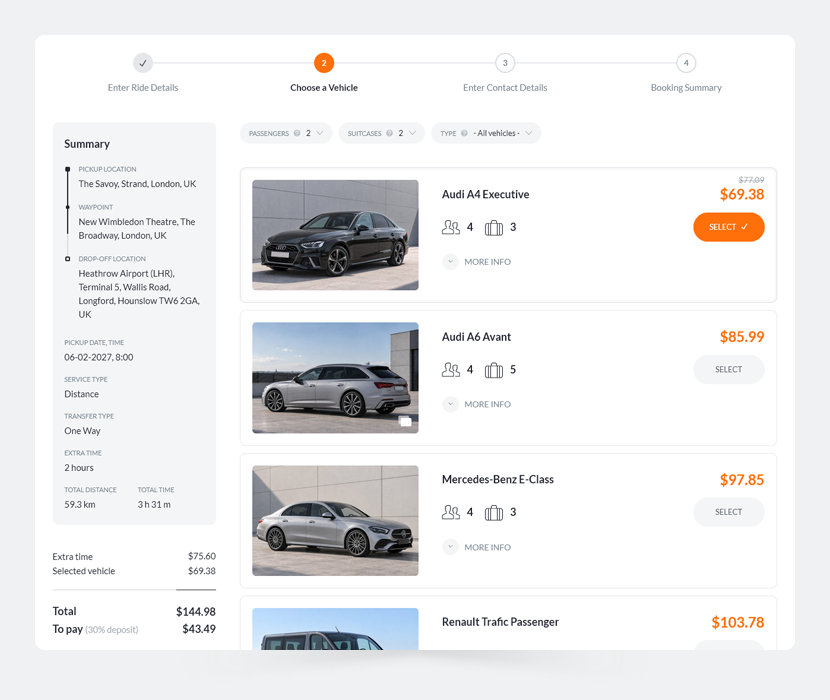Click the $97.85 price
The image size is (830, 700).
coord(742,480)
